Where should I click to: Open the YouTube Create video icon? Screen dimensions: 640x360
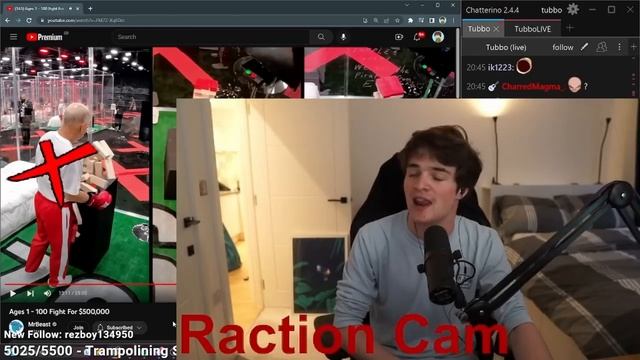pyautogui.click(x=399, y=37)
